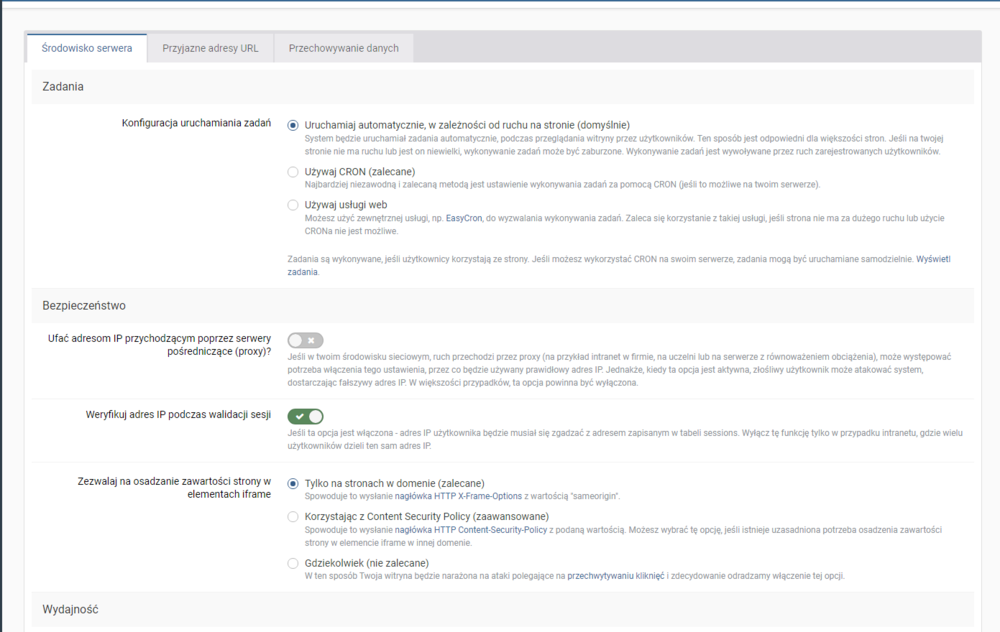Screen dimensions: 1000x632
Task: Click the Bezpieczeństwo section header
Action: point(84,305)
